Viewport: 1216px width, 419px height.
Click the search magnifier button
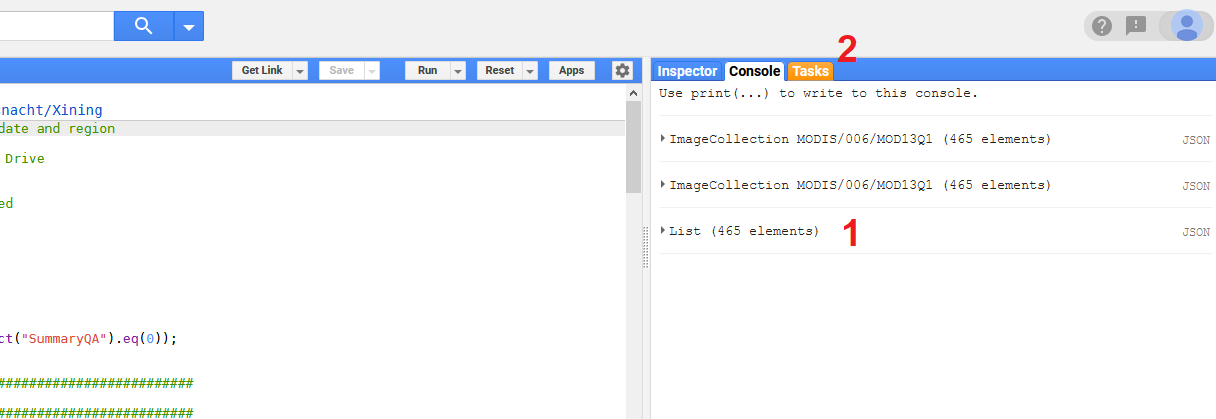tap(144, 26)
